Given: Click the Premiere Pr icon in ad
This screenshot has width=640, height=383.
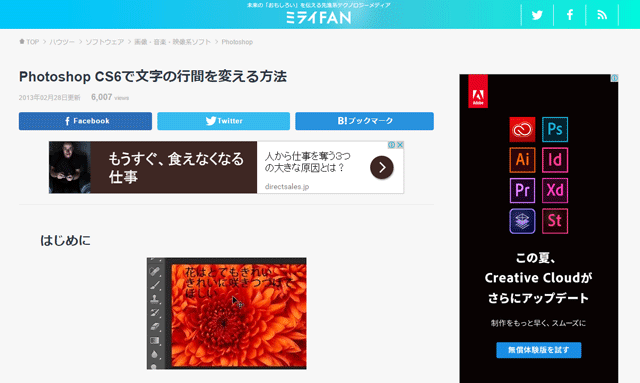Looking at the screenshot, I should [x=522, y=190].
